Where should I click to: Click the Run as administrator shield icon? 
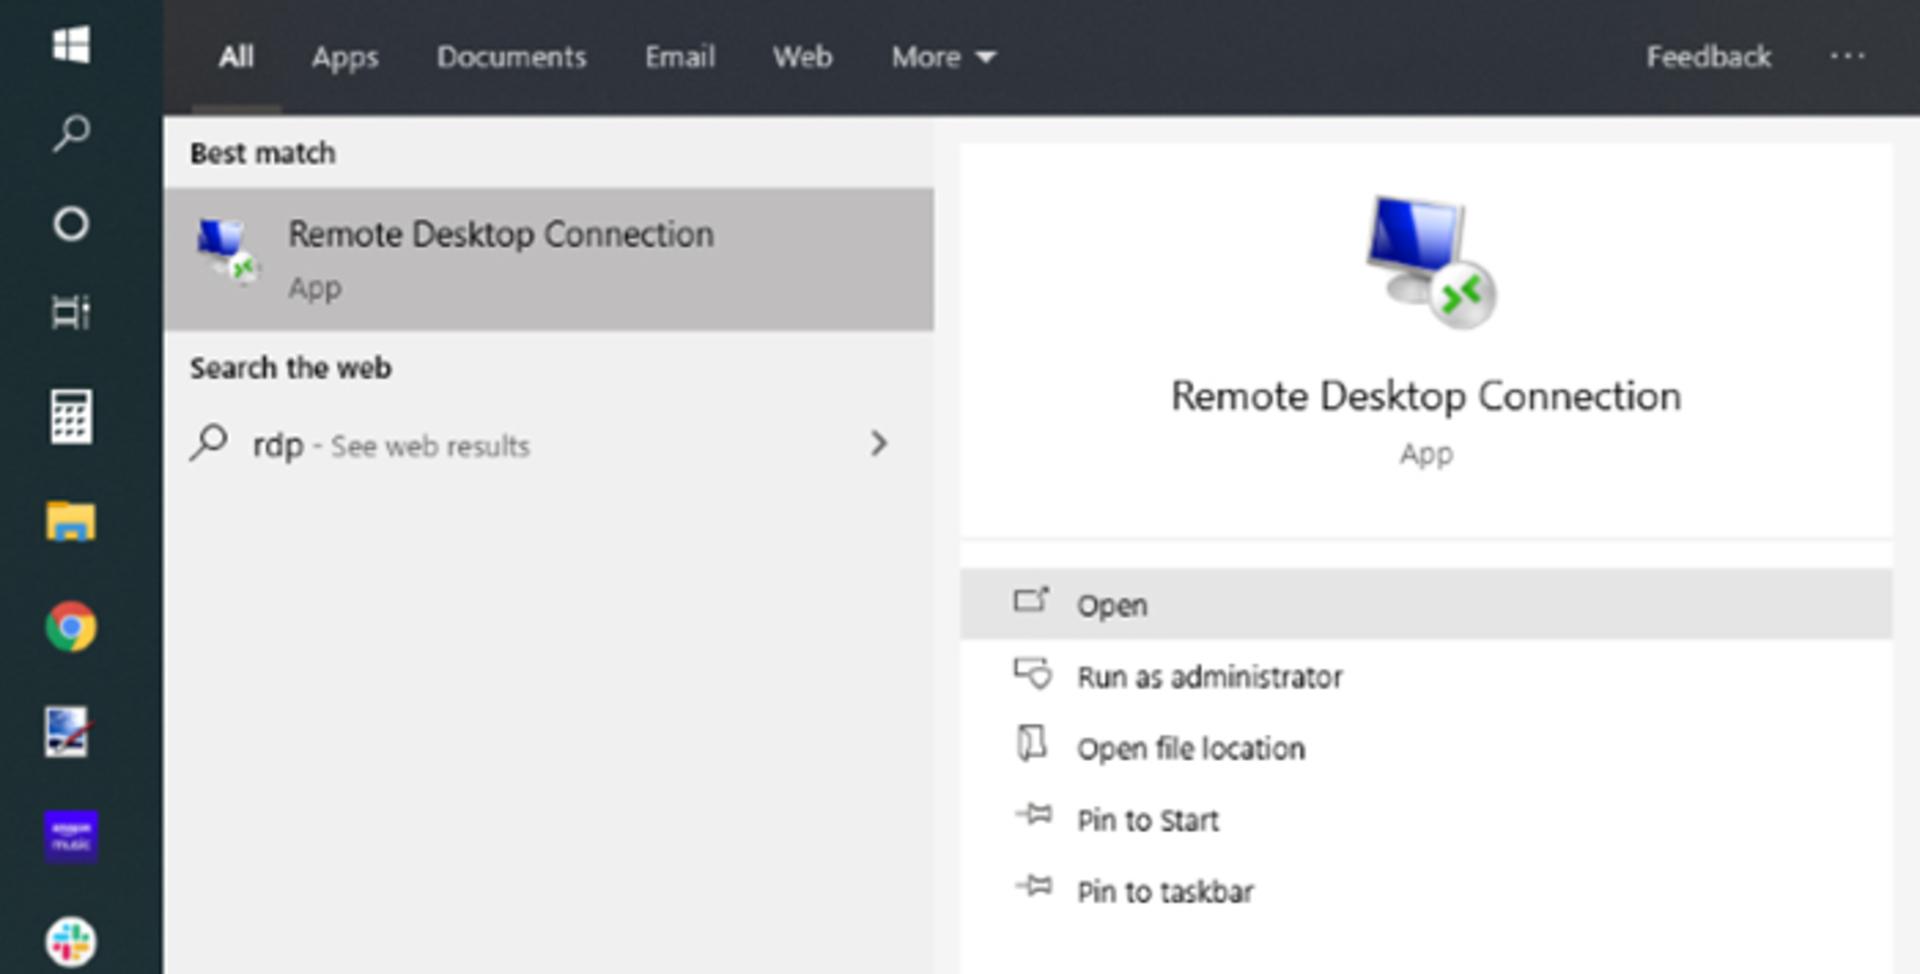point(1033,674)
